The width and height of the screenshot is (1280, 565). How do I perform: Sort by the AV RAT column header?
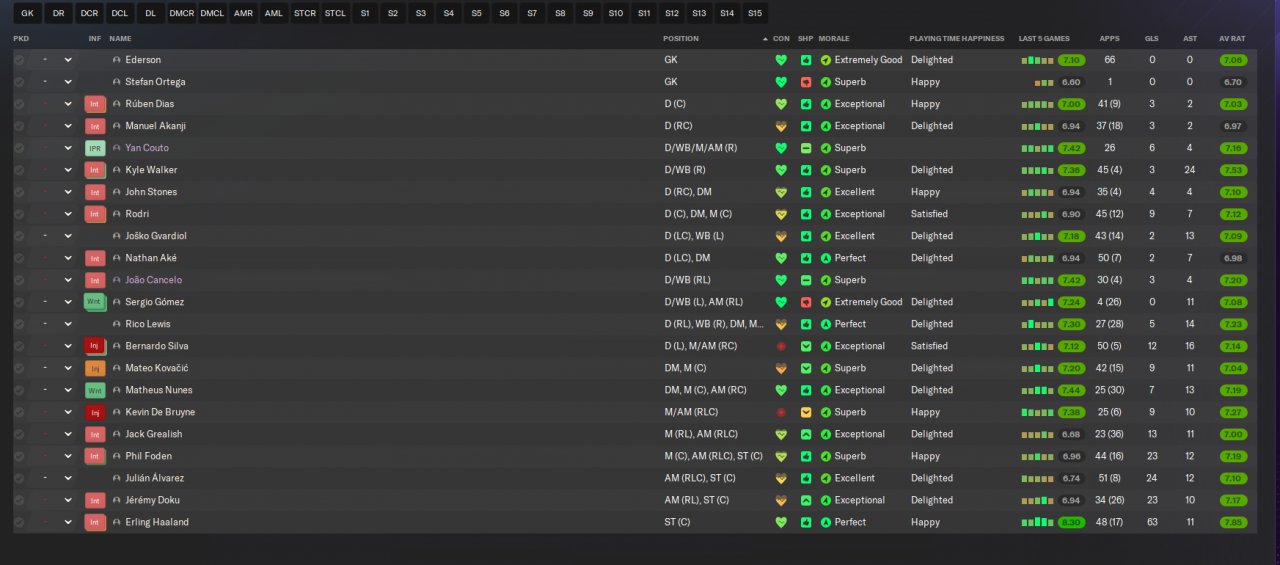coord(1232,38)
